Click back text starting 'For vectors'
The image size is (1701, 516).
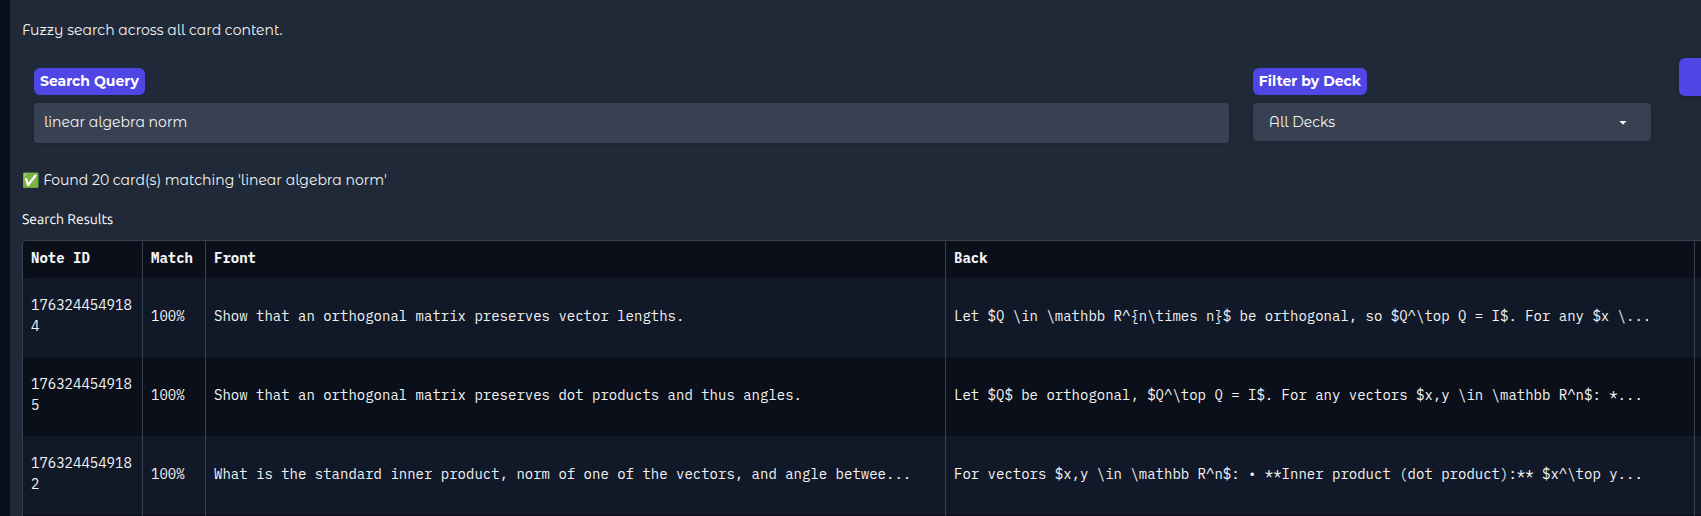coord(1297,474)
